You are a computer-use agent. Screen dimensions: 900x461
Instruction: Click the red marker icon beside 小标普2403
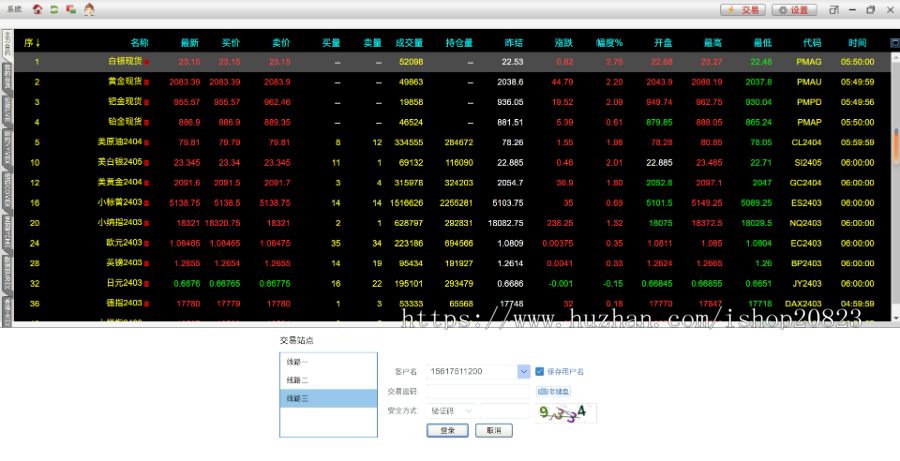146,203
